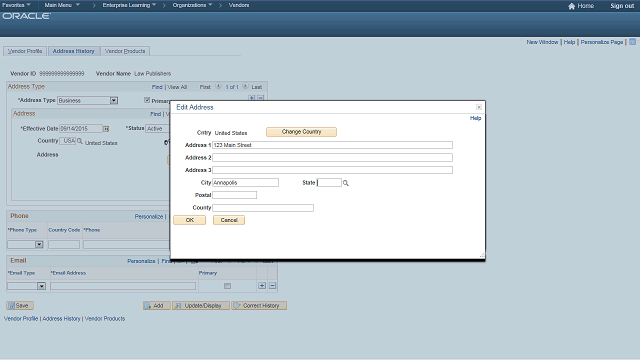Click Find link in the Address subsection
This screenshot has width=640, height=360.
156,114
